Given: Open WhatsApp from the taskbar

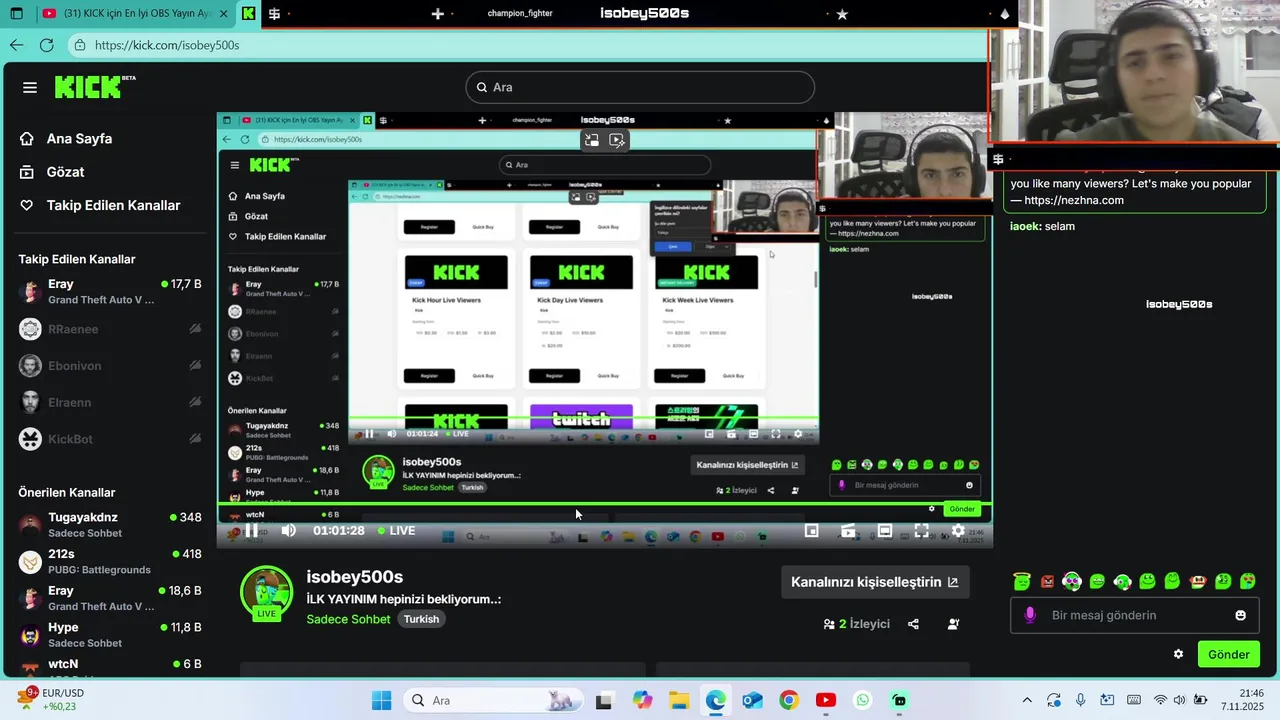Looking at the screenshot, I should [x=862, y=700].
